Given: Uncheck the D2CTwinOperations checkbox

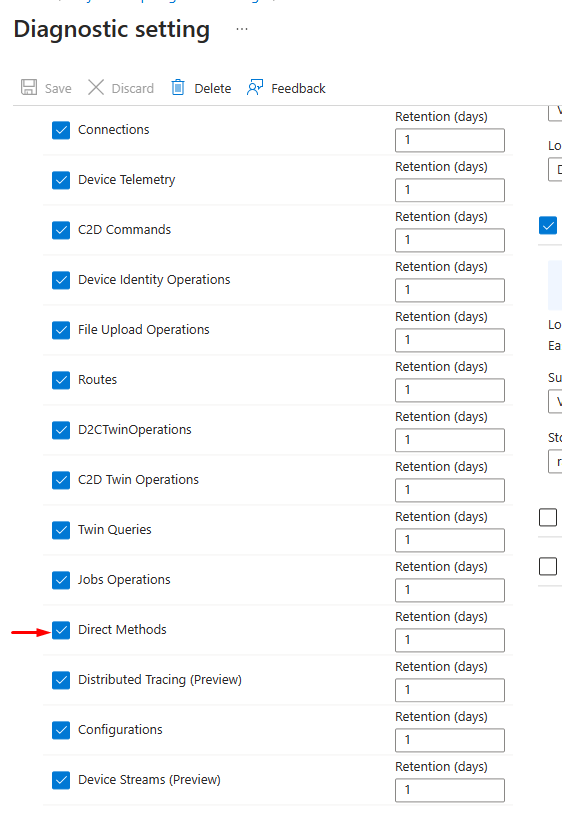Looking at the screenshot, I should 61,430.
